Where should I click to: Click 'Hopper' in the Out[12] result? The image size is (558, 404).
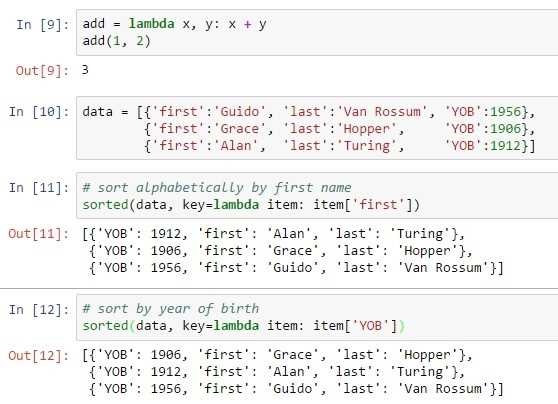pos(427,355)
